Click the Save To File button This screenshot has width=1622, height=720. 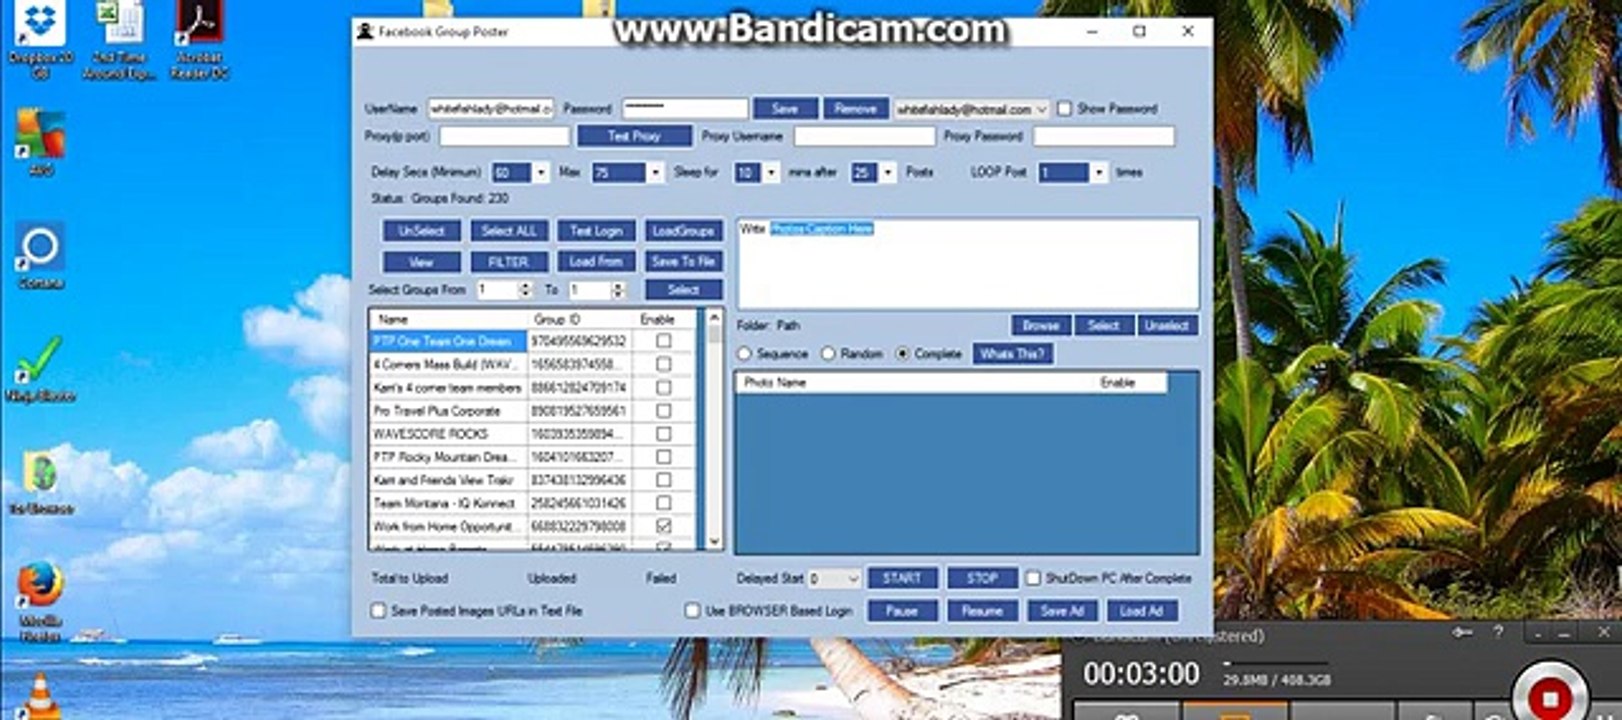coord(683,262)
